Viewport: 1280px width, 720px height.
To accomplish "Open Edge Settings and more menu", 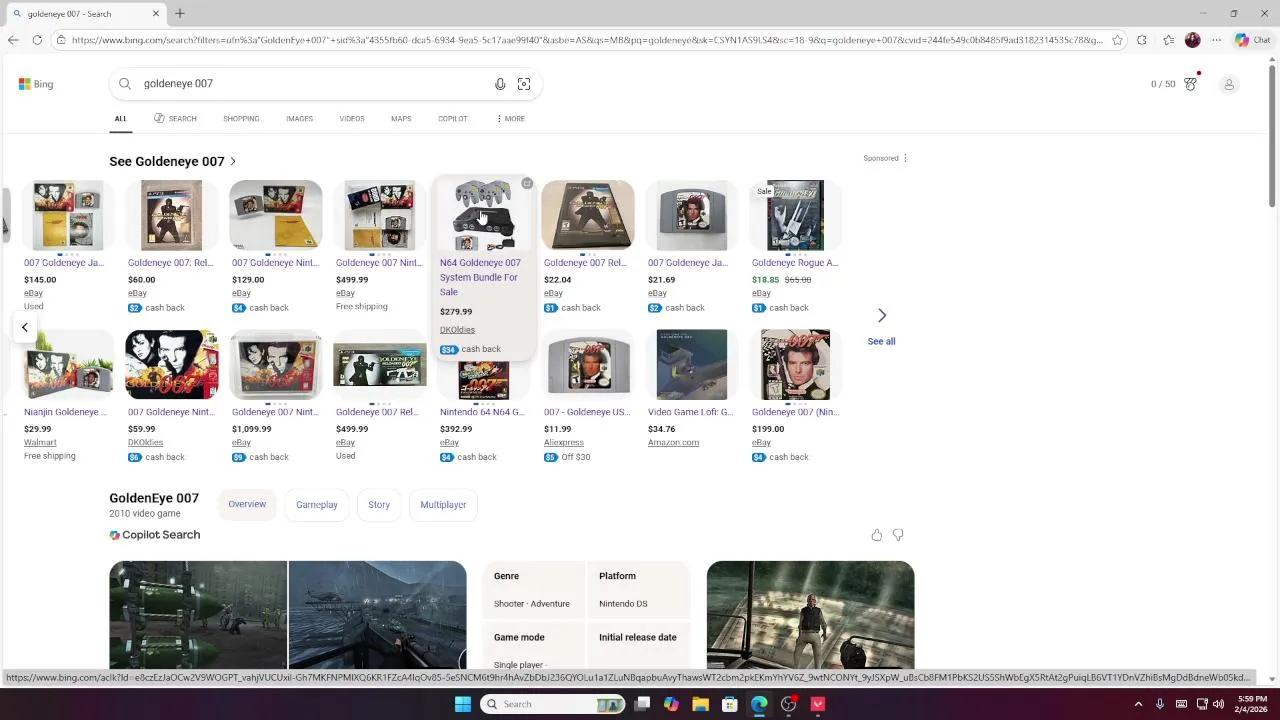I will pyautogui.click(x=1216, y=40).
